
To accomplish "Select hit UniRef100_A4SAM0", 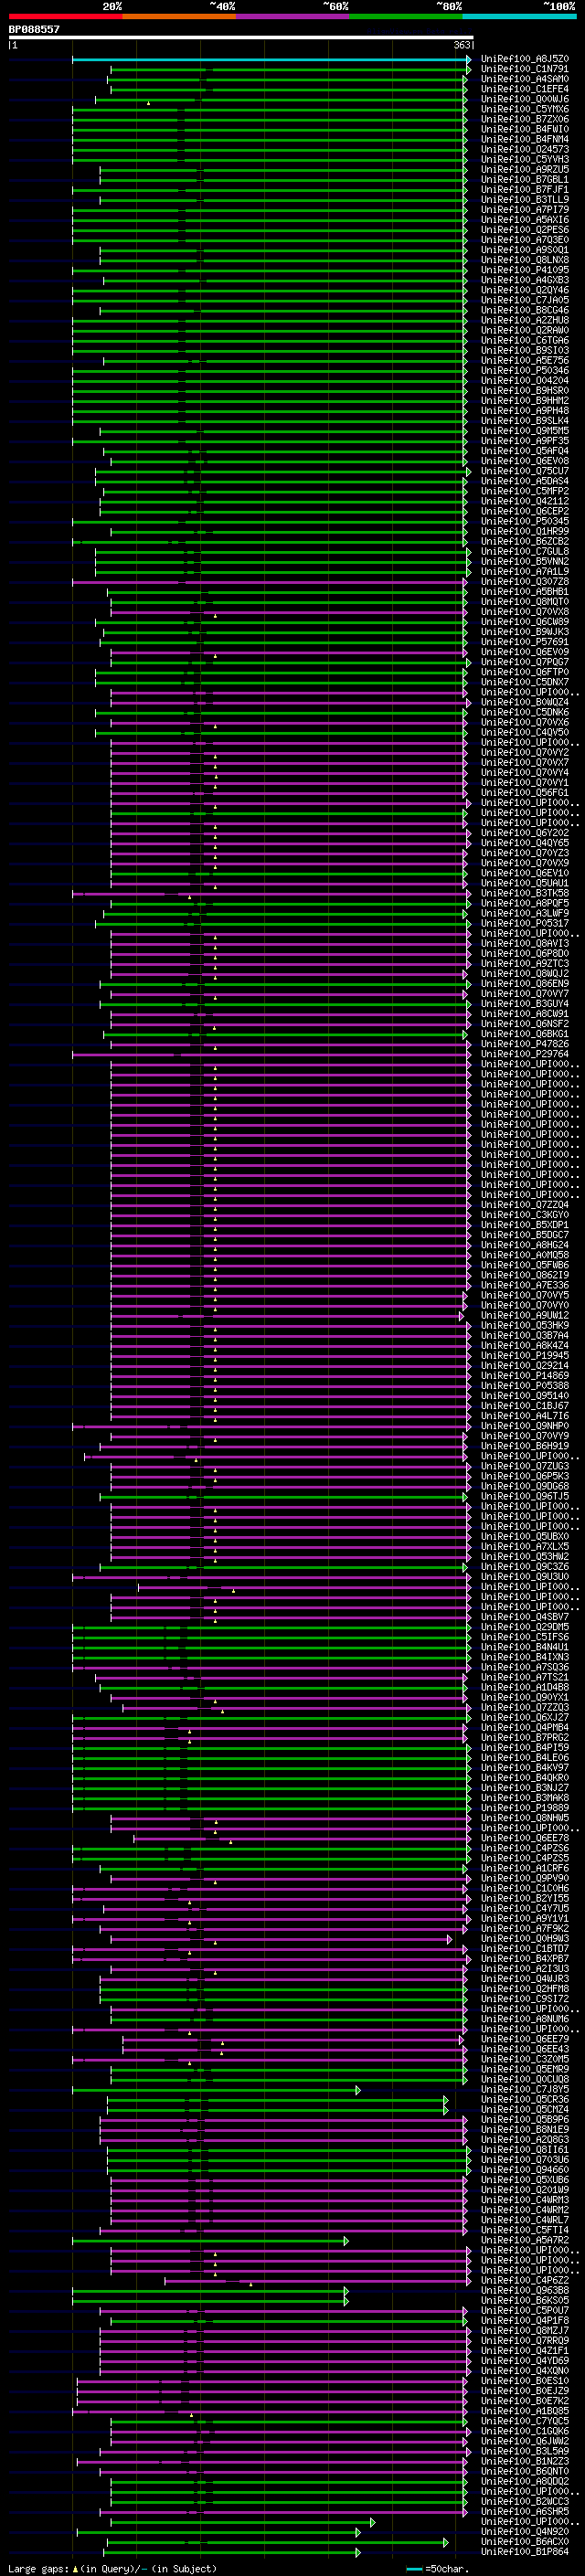I will point(525,79).
